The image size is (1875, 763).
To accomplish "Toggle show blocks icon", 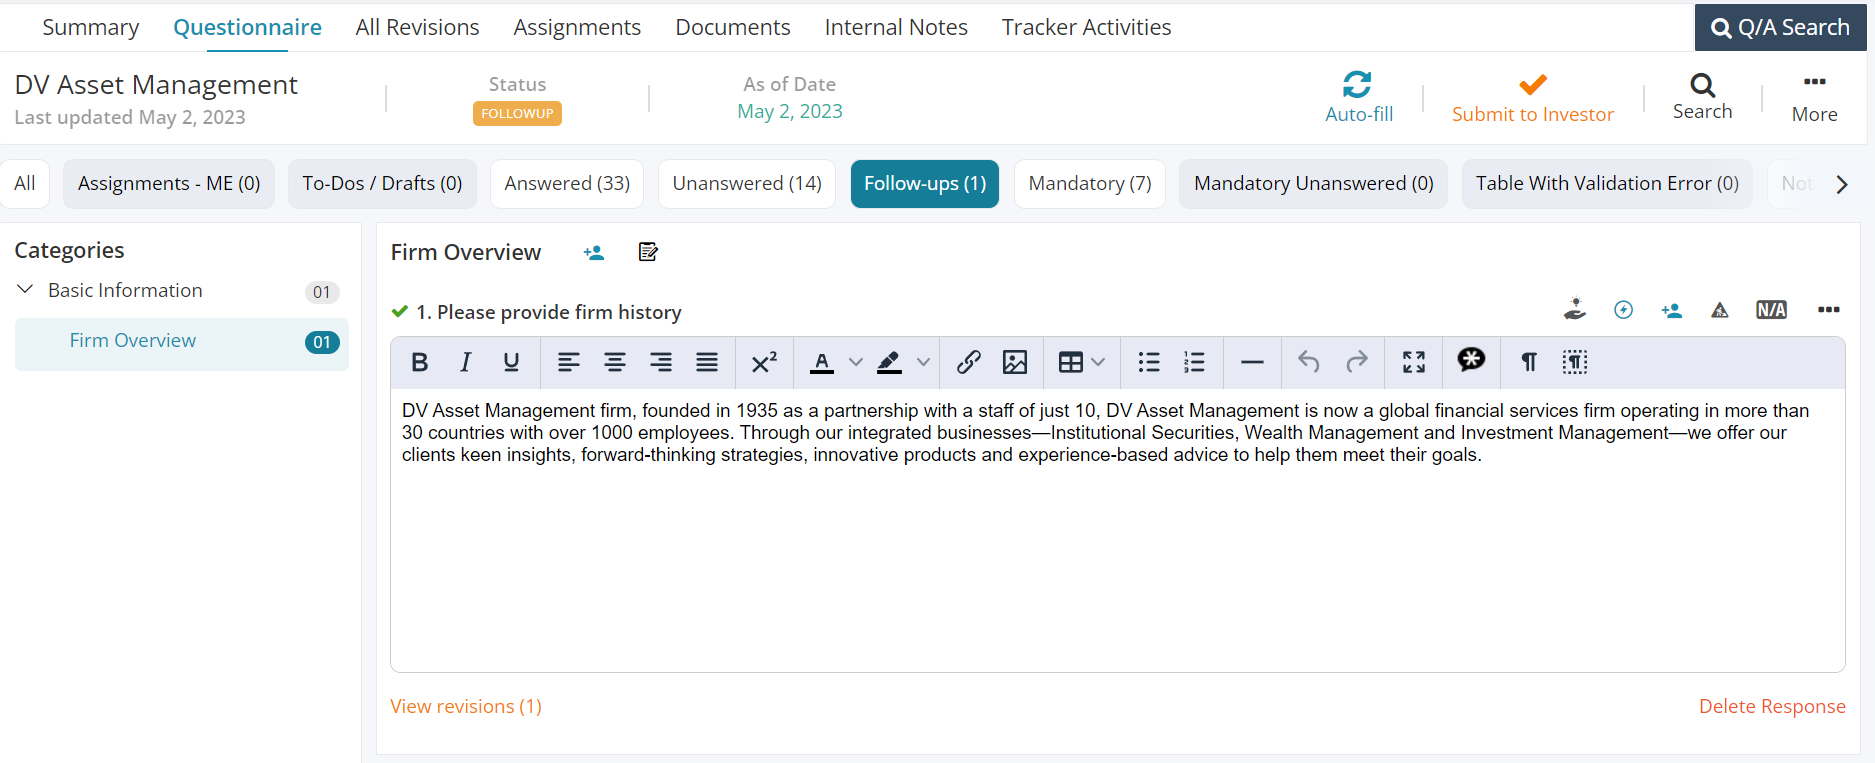I will [x=1575, y=362].
